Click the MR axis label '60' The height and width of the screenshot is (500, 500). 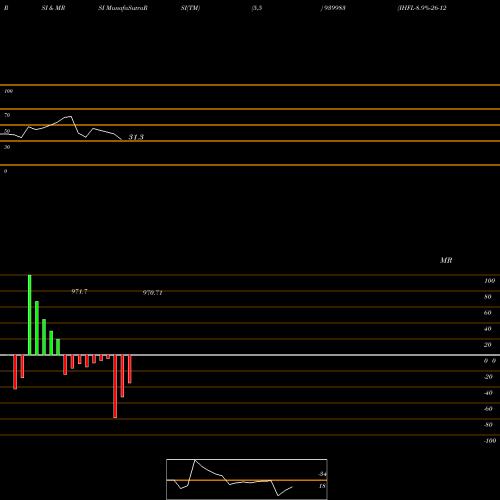[x=488, y=313]
